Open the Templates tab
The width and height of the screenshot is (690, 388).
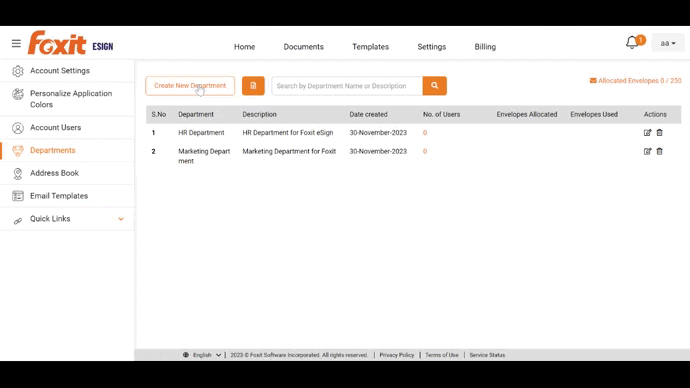point(370,47)
